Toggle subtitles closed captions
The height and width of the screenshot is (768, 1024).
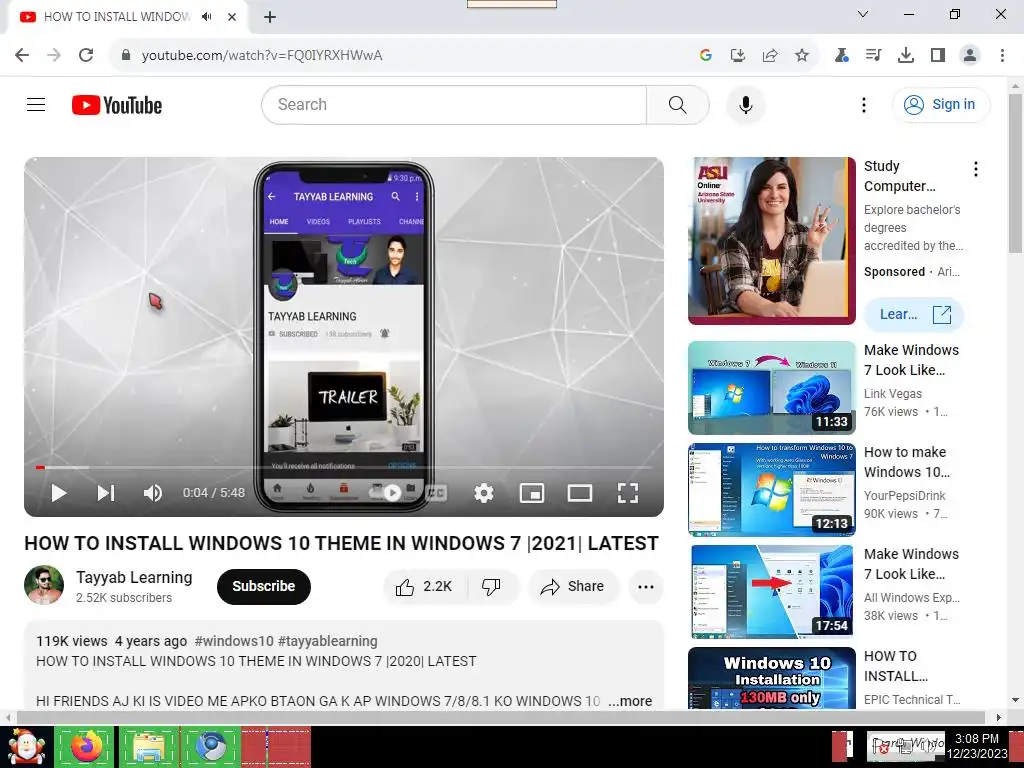click(436, 493)
